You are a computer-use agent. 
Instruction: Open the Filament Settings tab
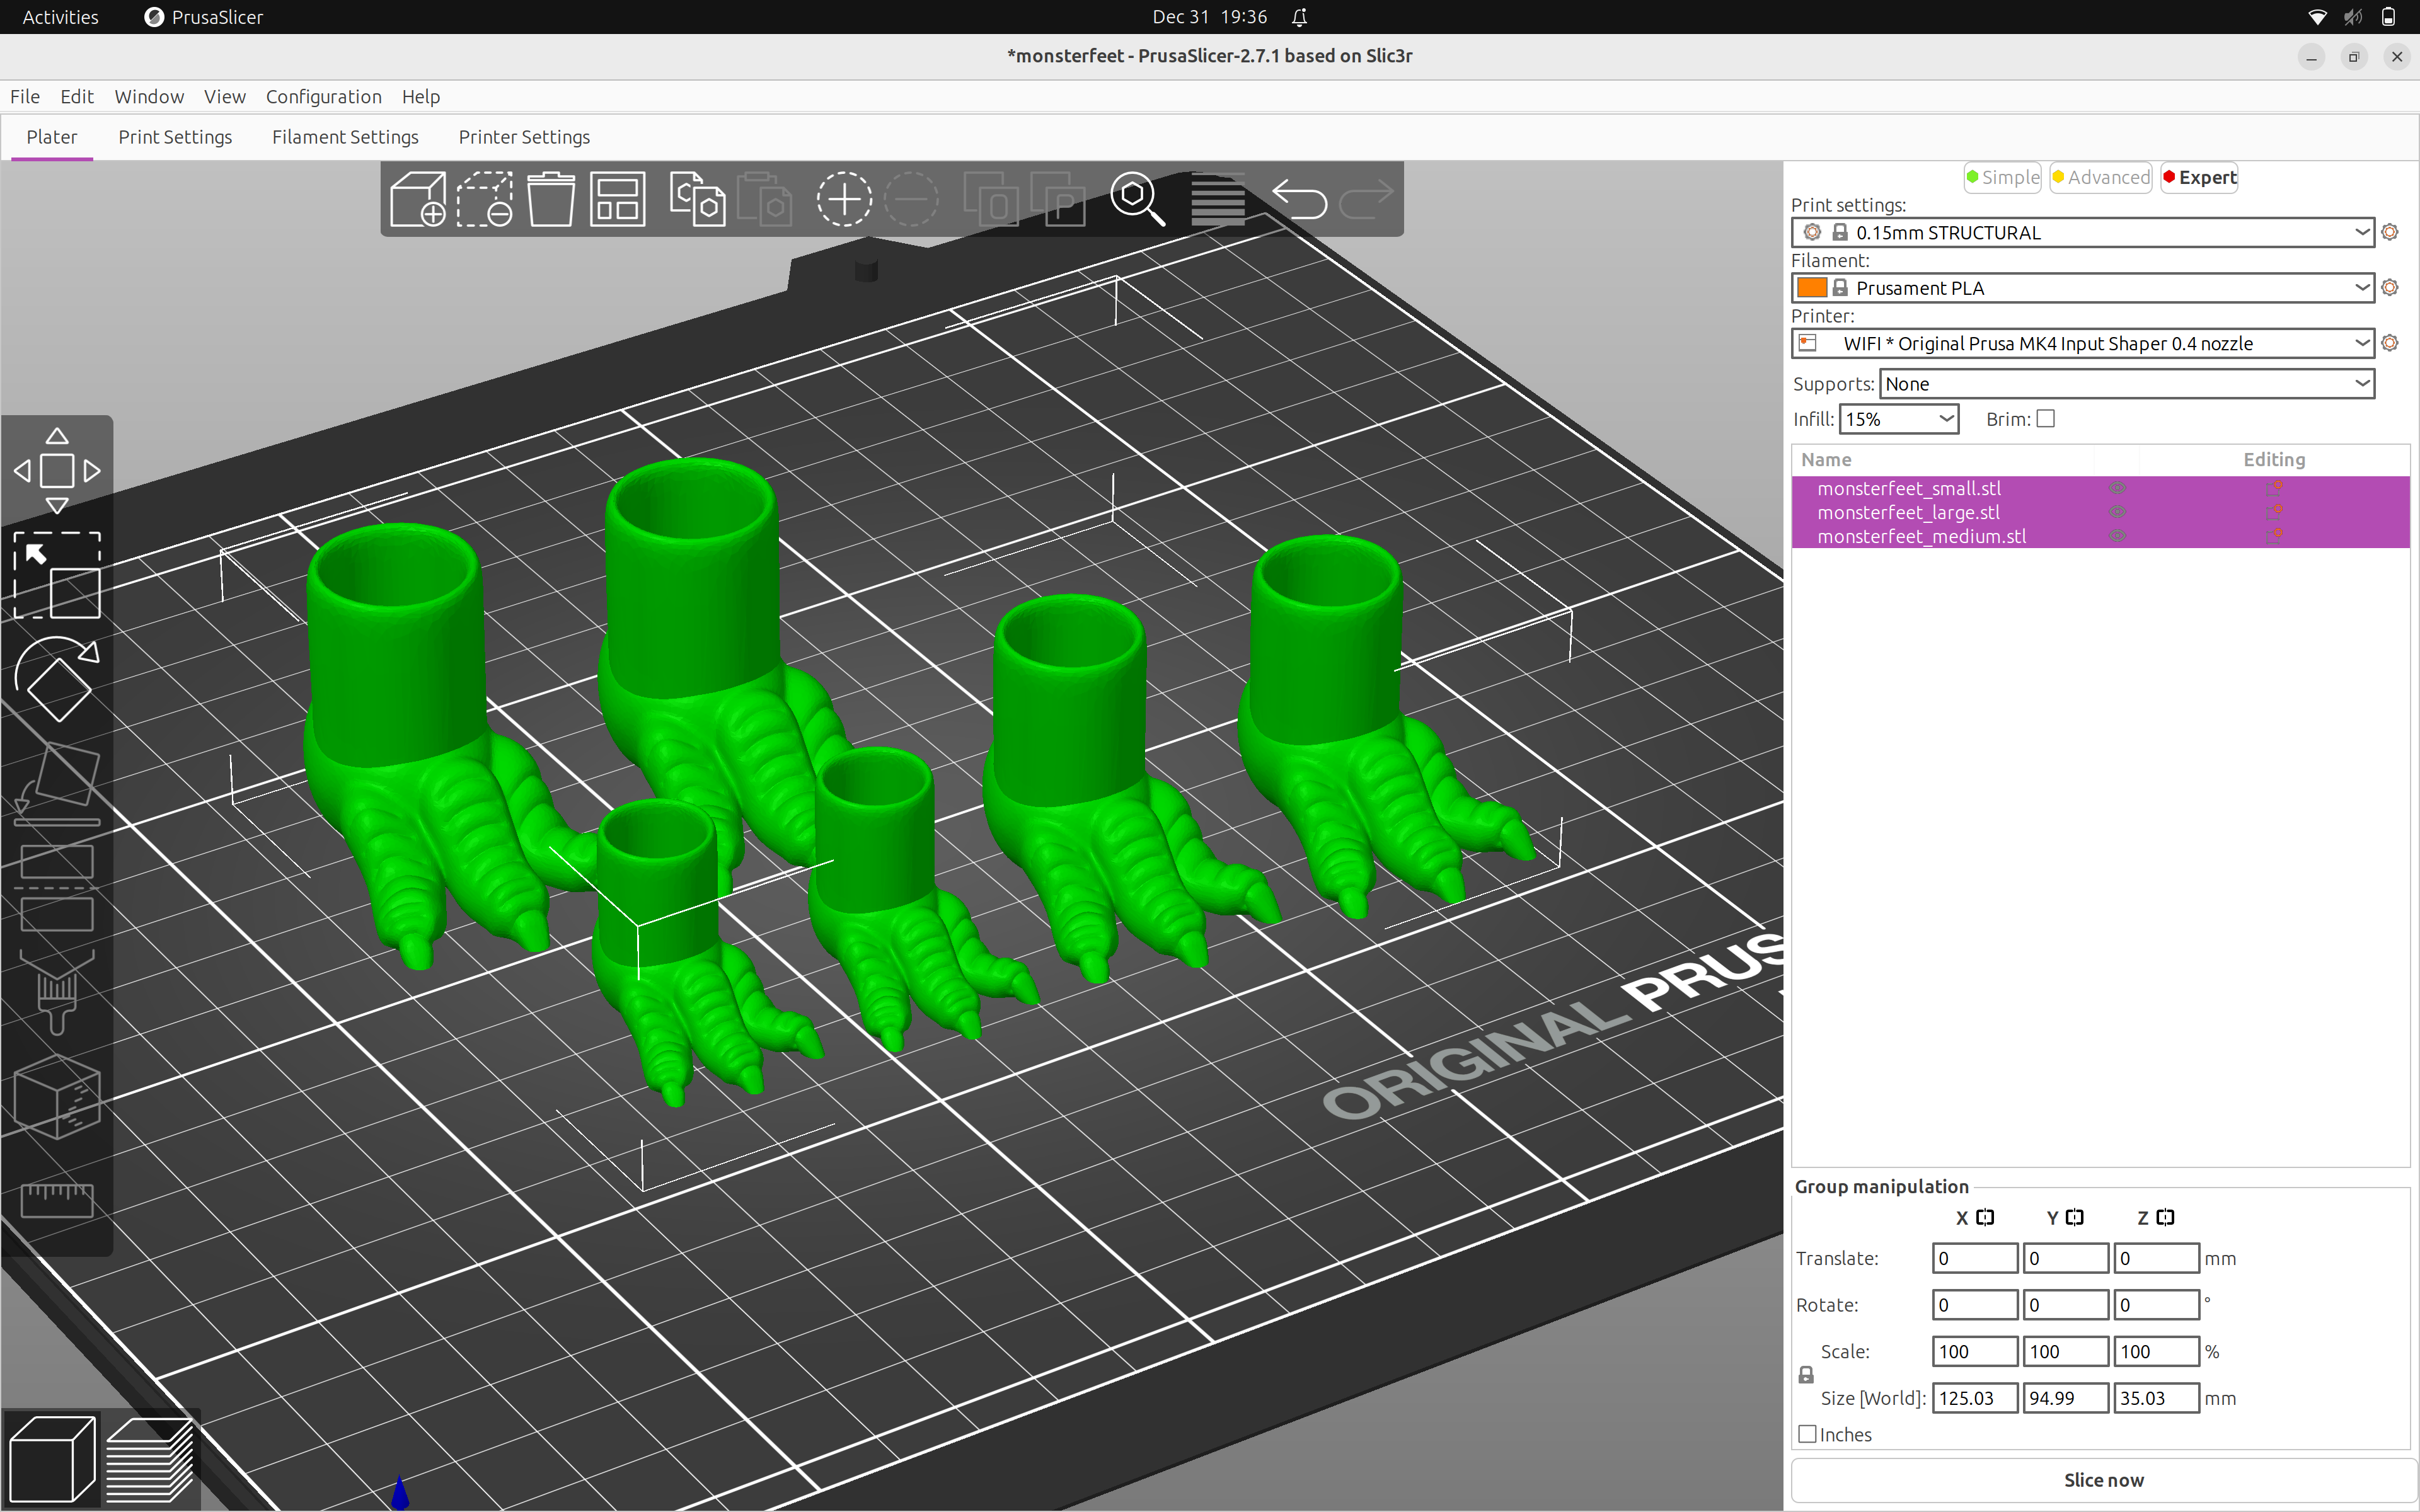pyautogui.click(x=345, y=137)
